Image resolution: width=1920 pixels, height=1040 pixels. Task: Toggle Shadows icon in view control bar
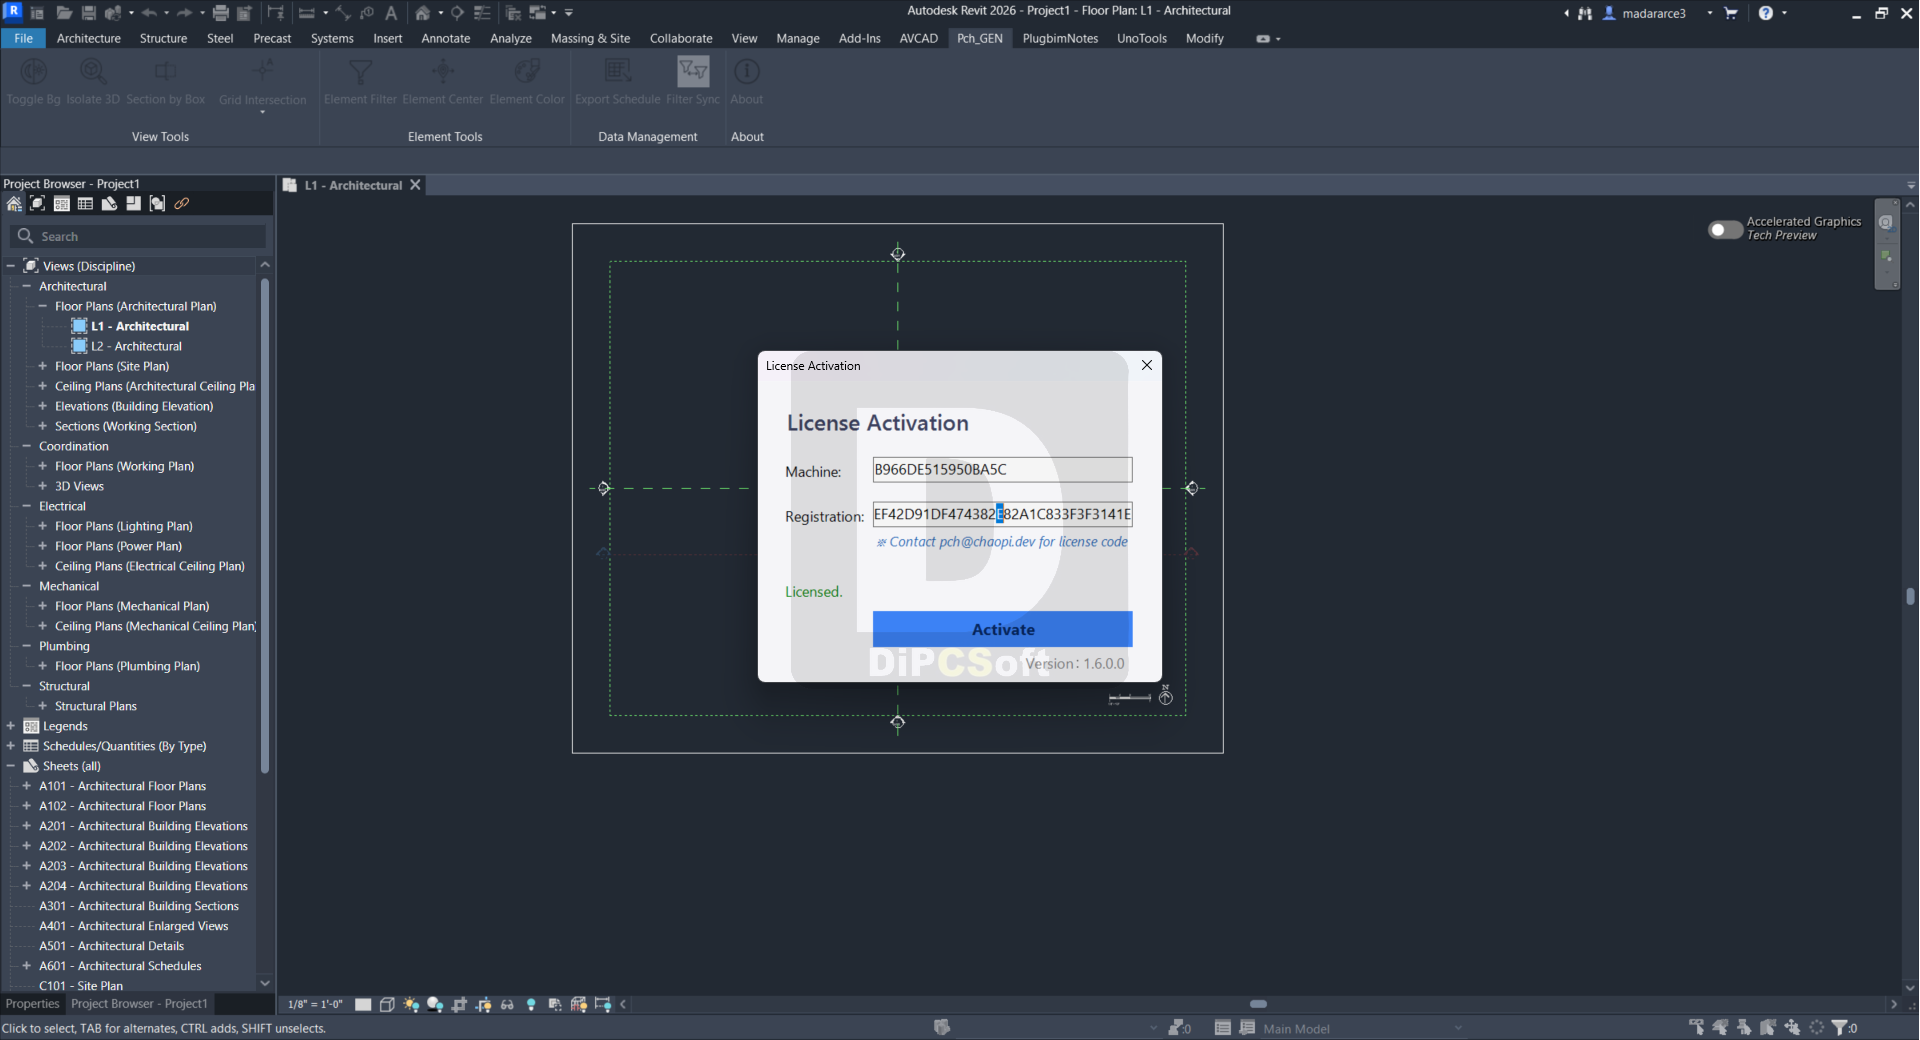[x=435, y=1004]
